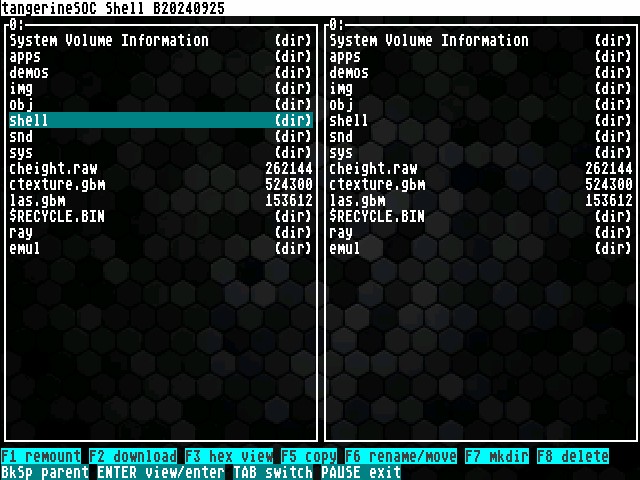Select 'shell' directory in right panel
Viewport: 640px width, 480px height.
pyautogui.click(x=481, y=120)
